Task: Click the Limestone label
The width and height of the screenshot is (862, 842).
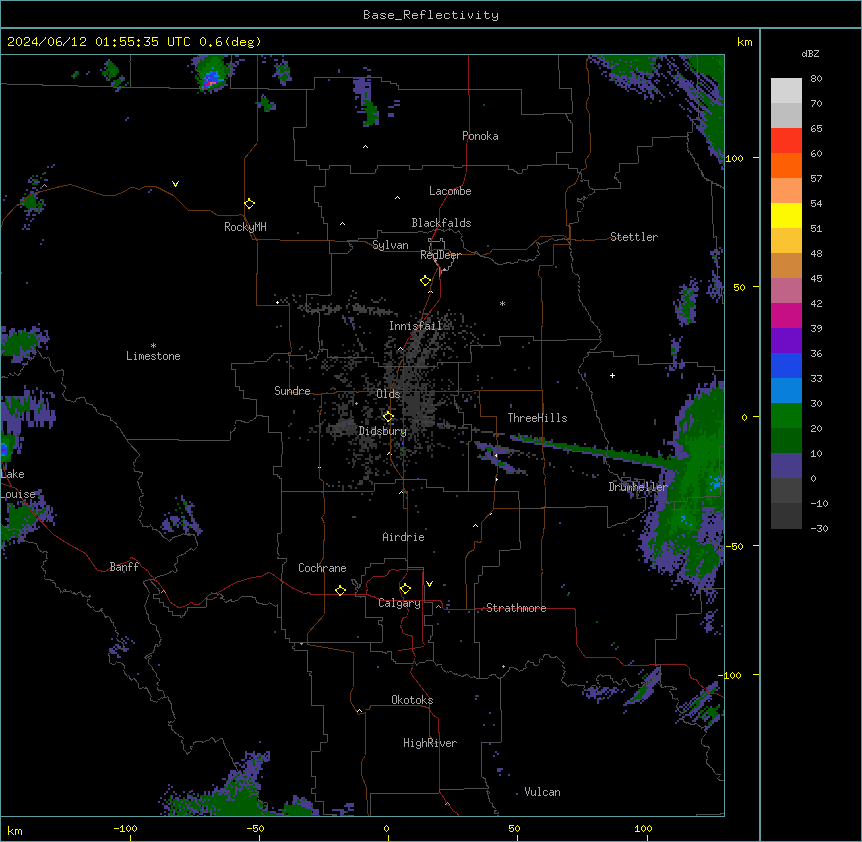Action: coord(153,356)
